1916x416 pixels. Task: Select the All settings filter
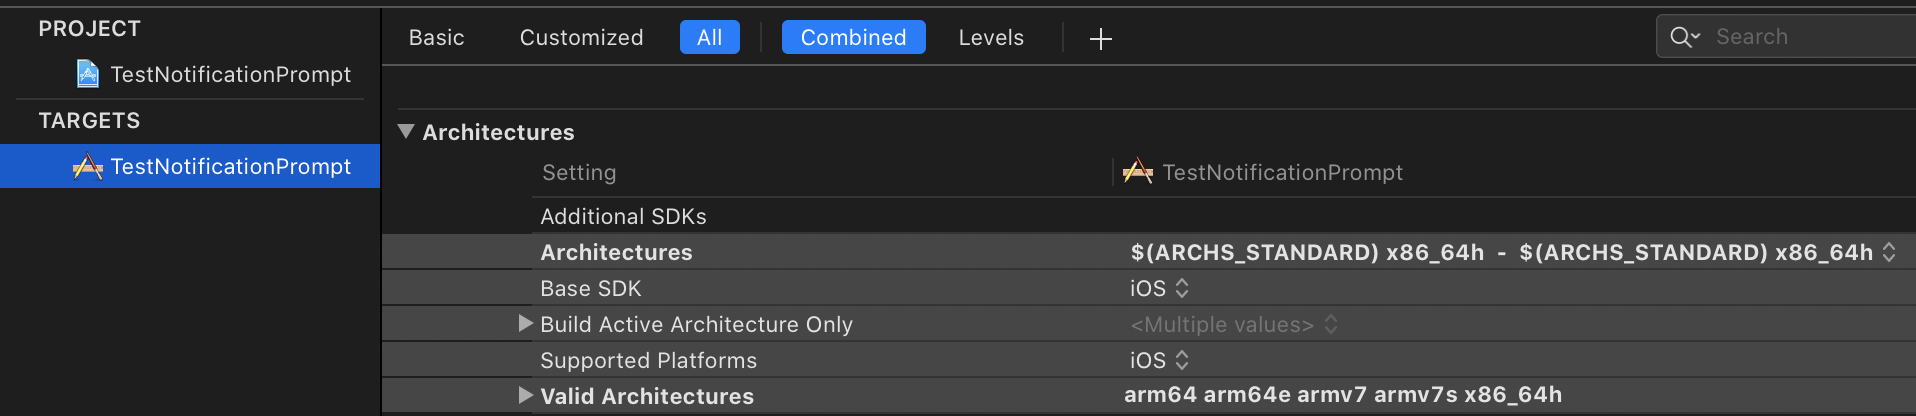[710, 37]
